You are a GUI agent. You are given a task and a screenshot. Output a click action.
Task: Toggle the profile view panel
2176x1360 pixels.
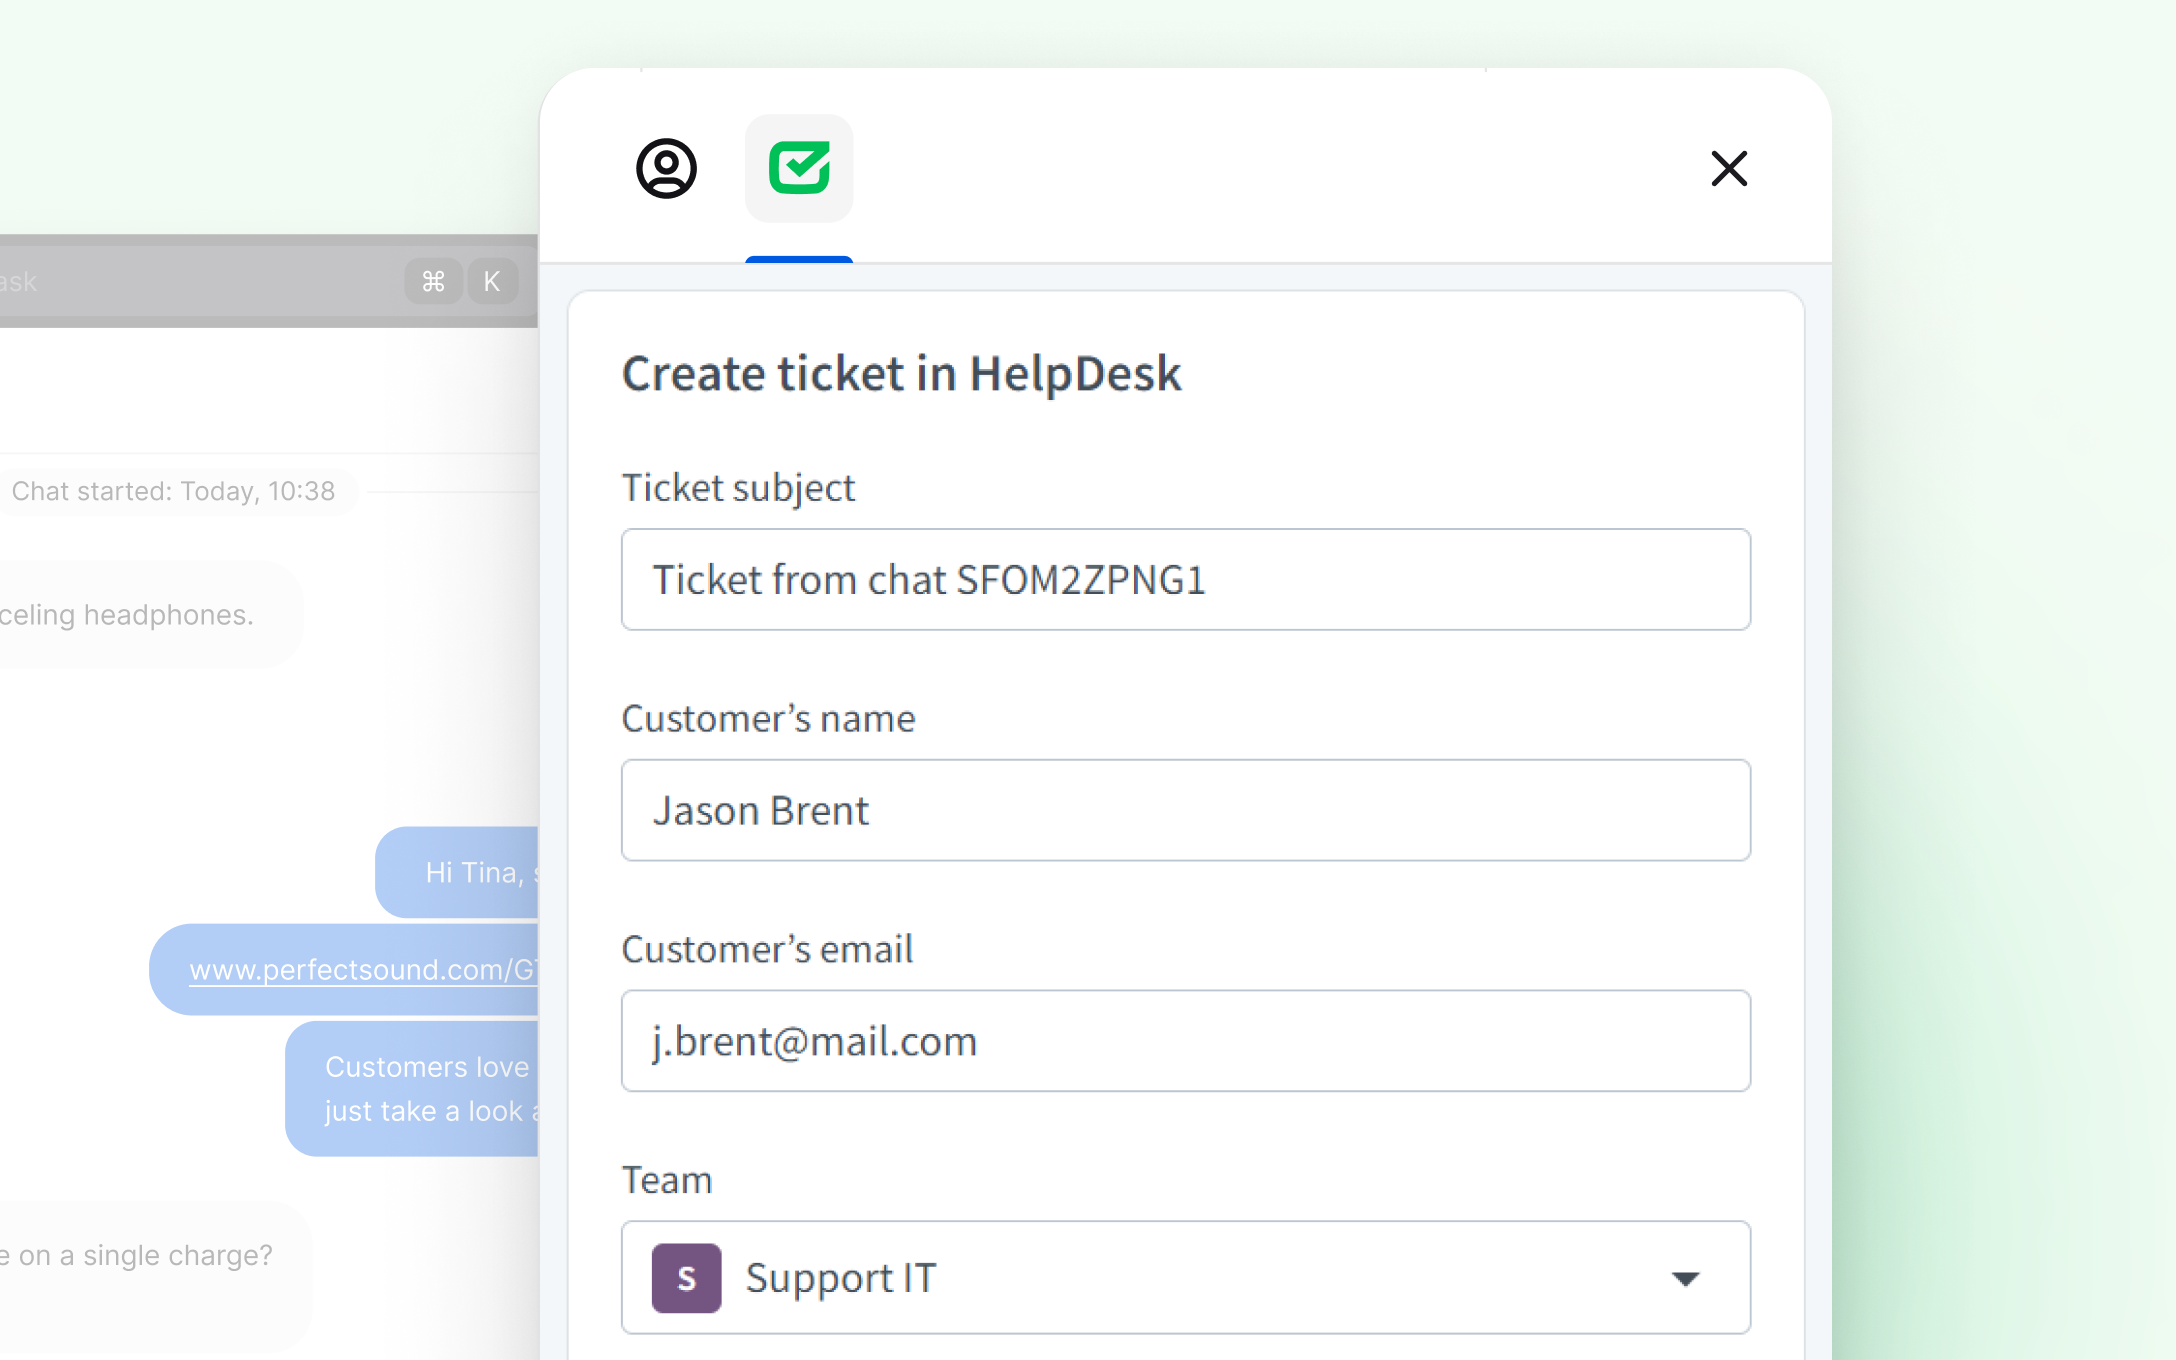(666, 168)
